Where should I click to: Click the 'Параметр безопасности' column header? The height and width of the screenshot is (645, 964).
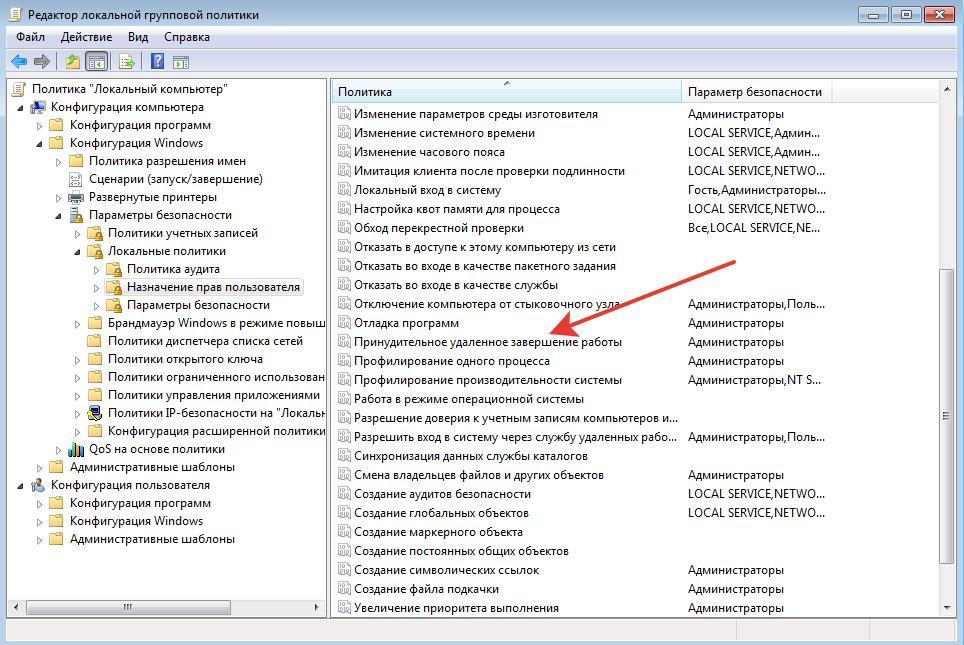tap(756, 92)
